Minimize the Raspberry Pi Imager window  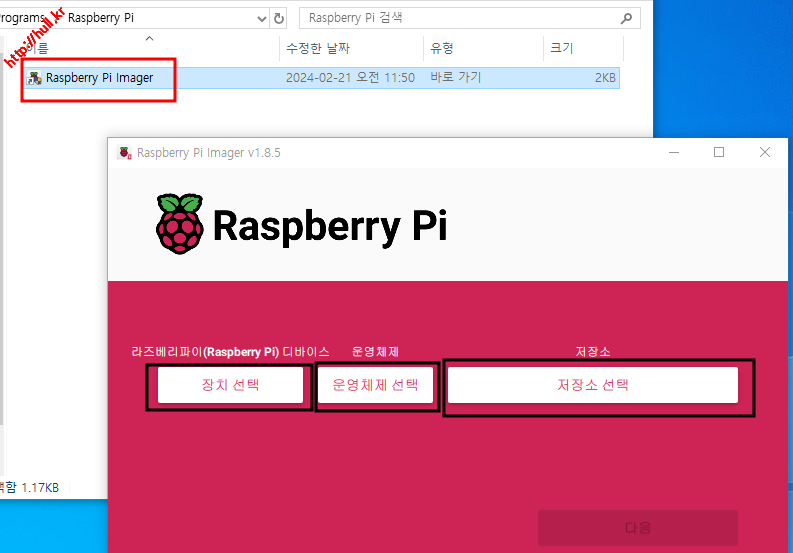[x=671, y=153]
